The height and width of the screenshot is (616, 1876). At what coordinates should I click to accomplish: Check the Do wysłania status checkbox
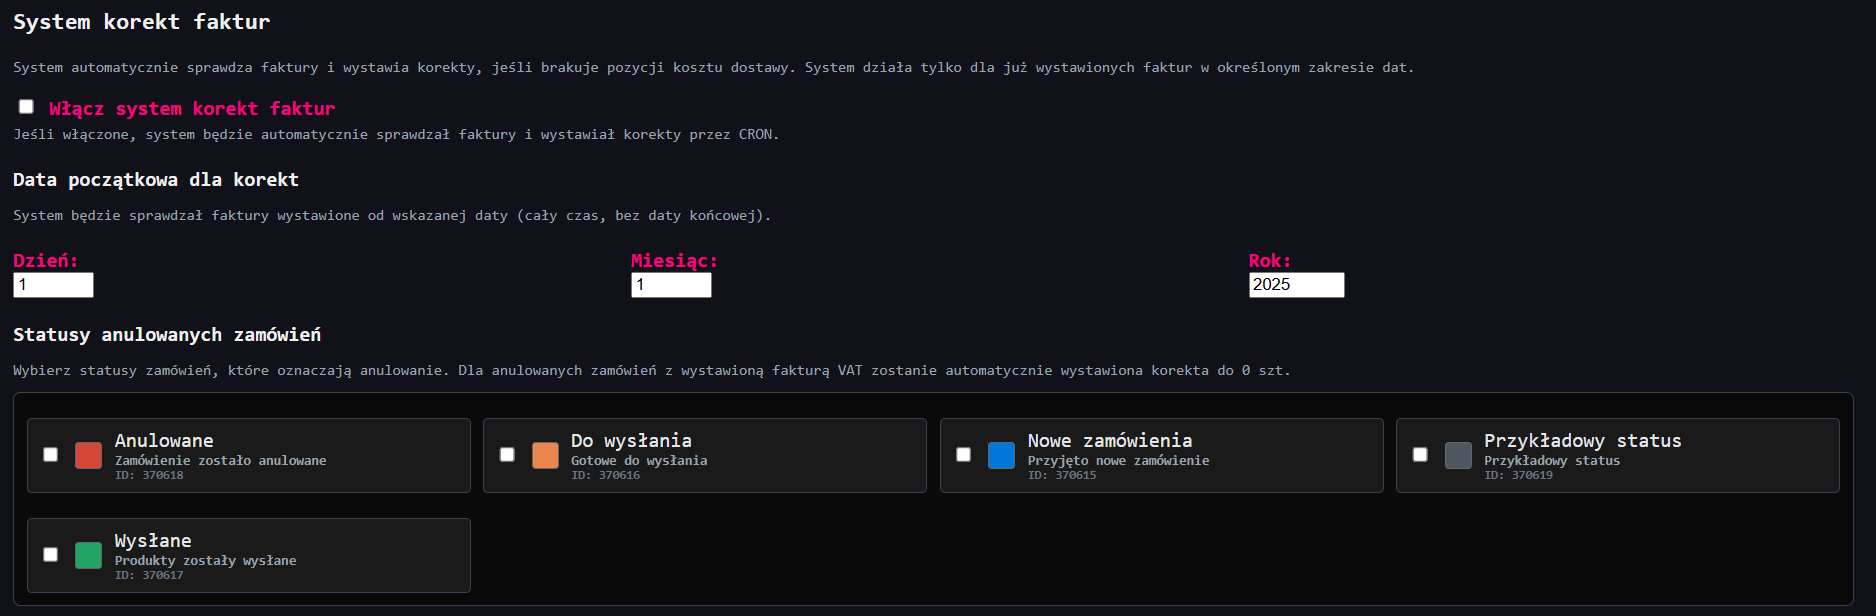[507, 455]
